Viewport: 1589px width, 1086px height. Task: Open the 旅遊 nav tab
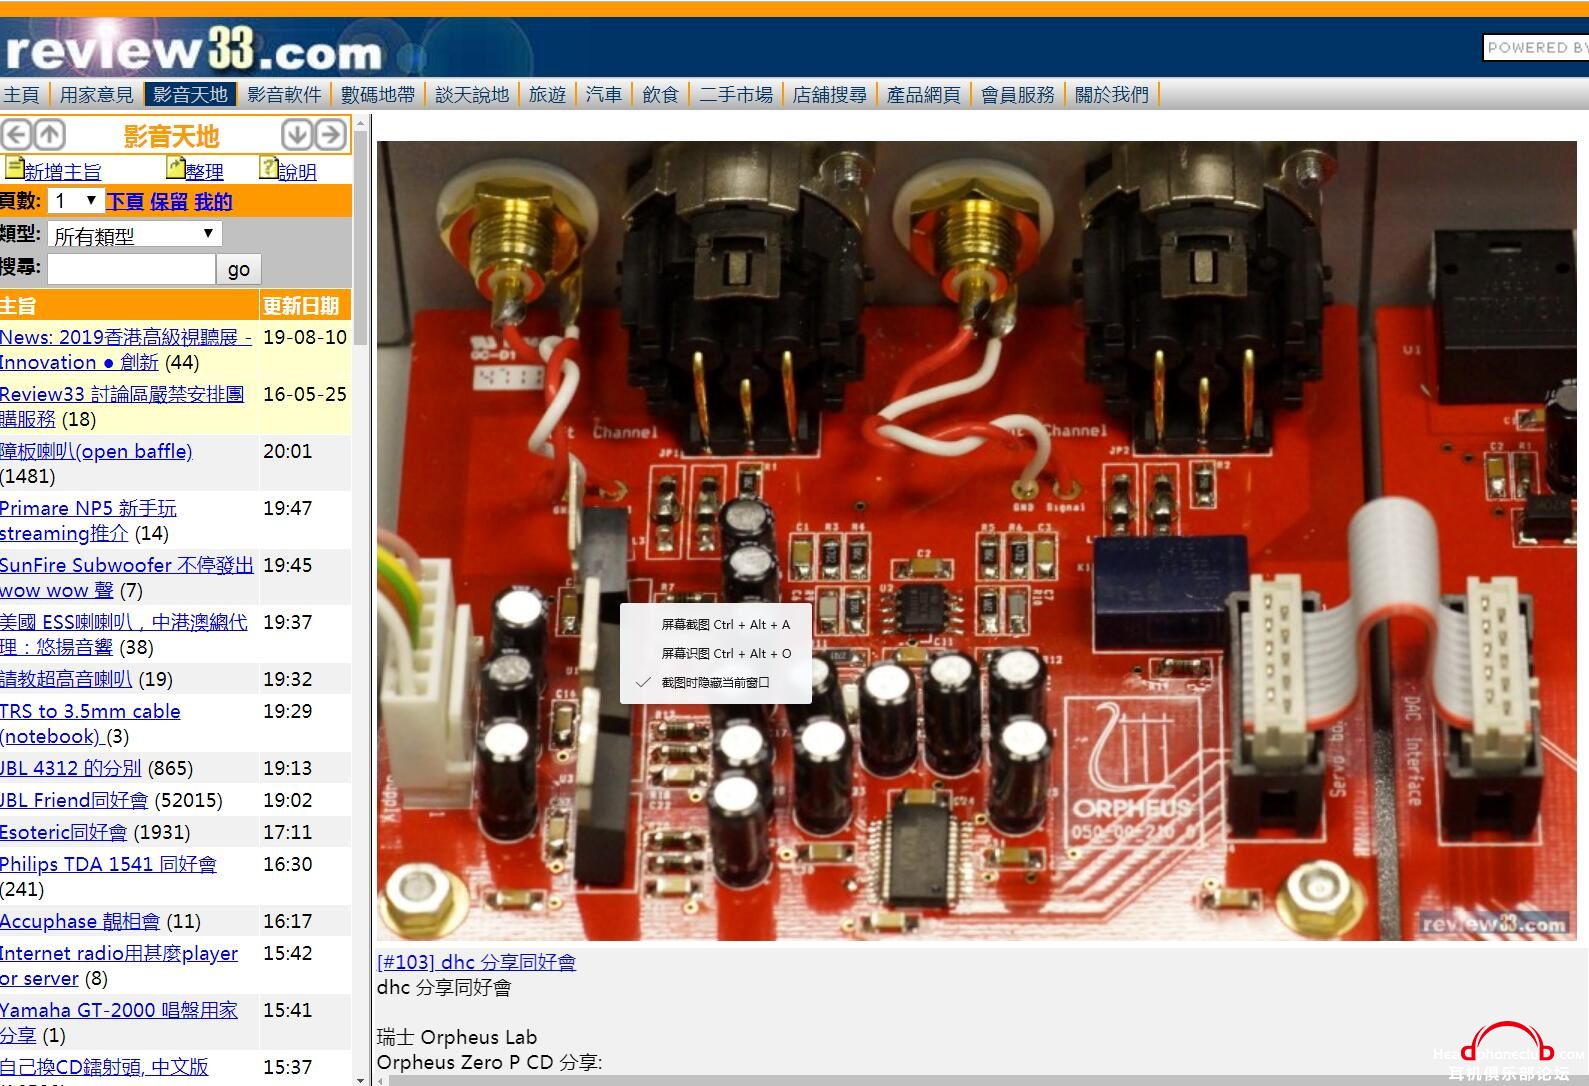[x=547, y=95]
